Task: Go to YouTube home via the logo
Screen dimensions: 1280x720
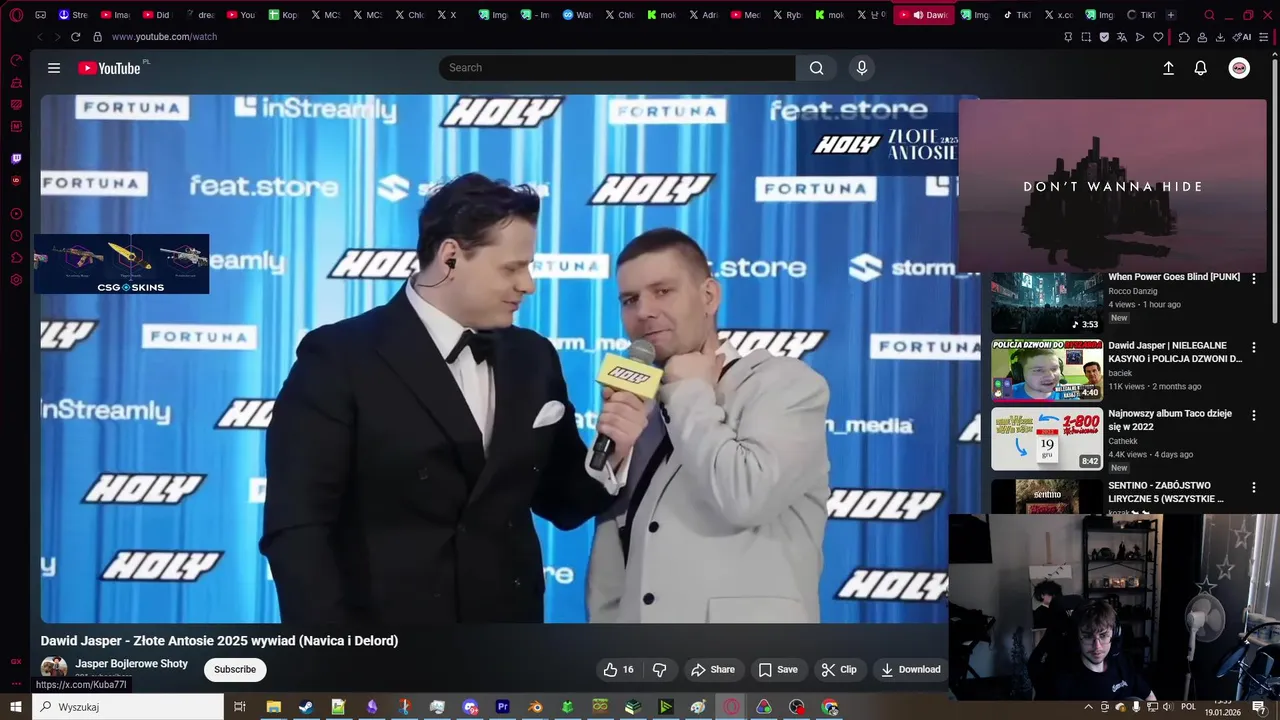Action: 110,68
